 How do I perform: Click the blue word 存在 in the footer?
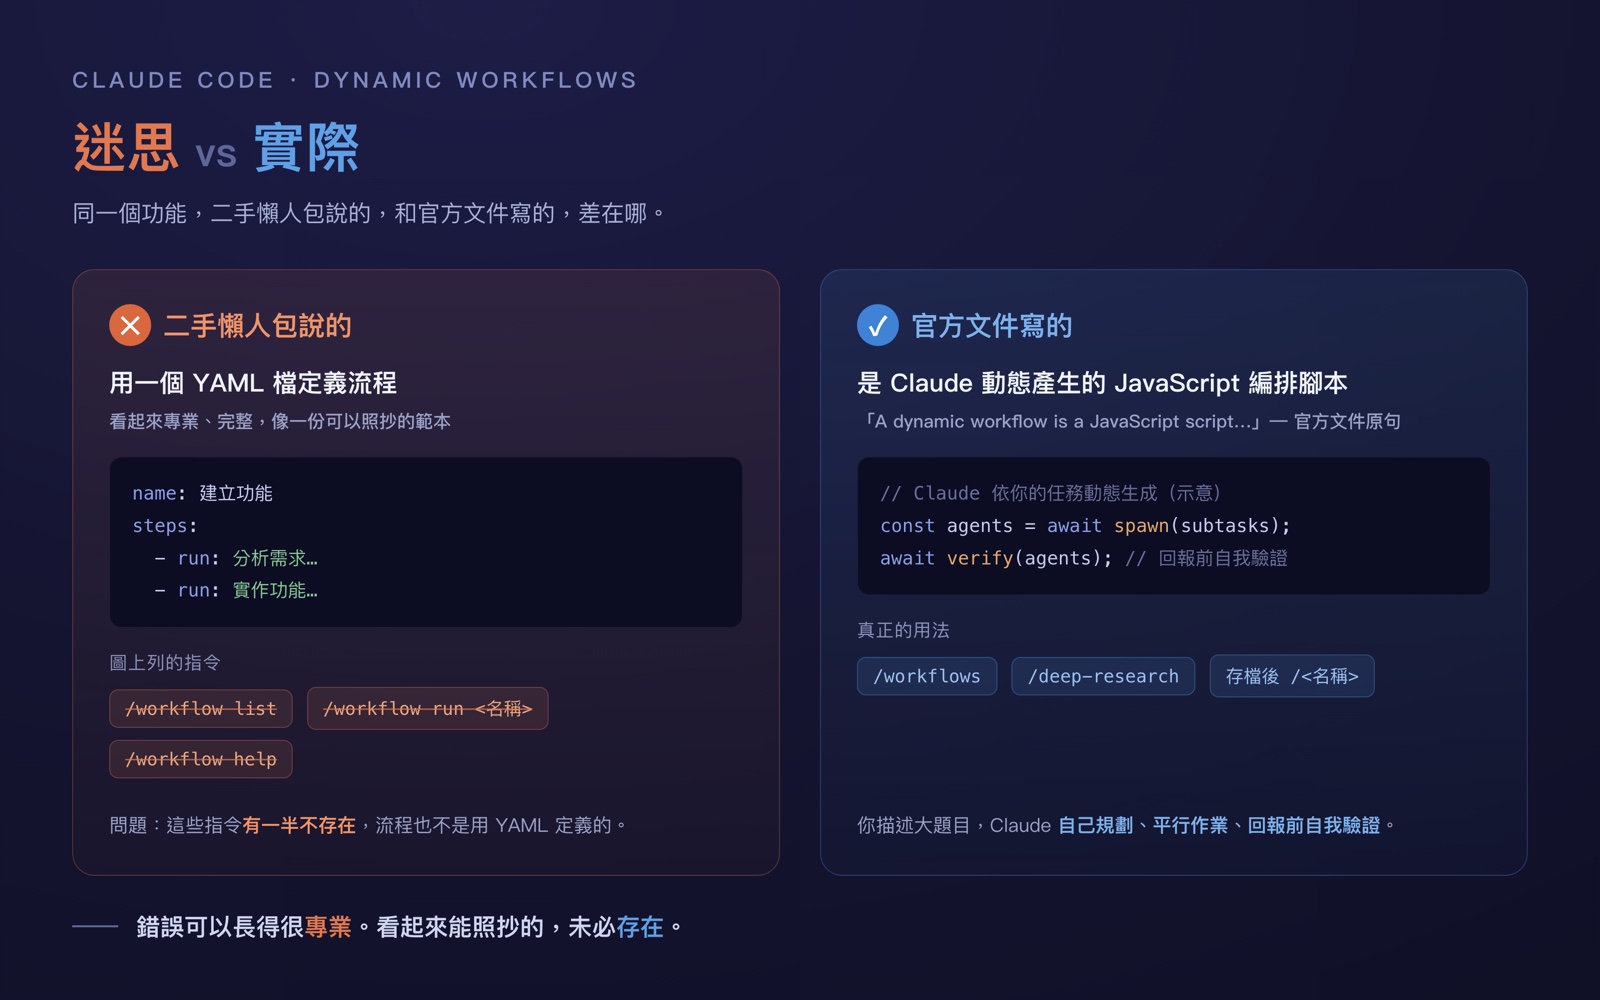click(x=640, y=927)
